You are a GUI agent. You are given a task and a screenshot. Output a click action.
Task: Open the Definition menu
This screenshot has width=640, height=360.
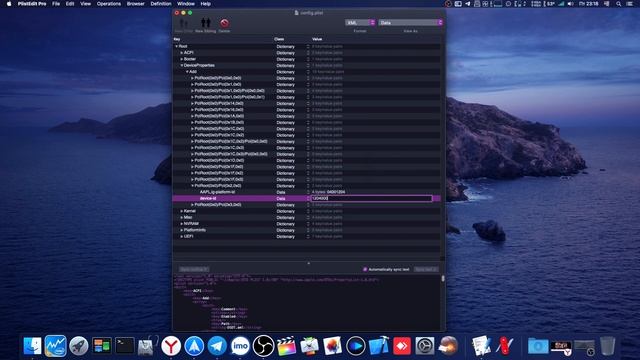coord(161,4)
